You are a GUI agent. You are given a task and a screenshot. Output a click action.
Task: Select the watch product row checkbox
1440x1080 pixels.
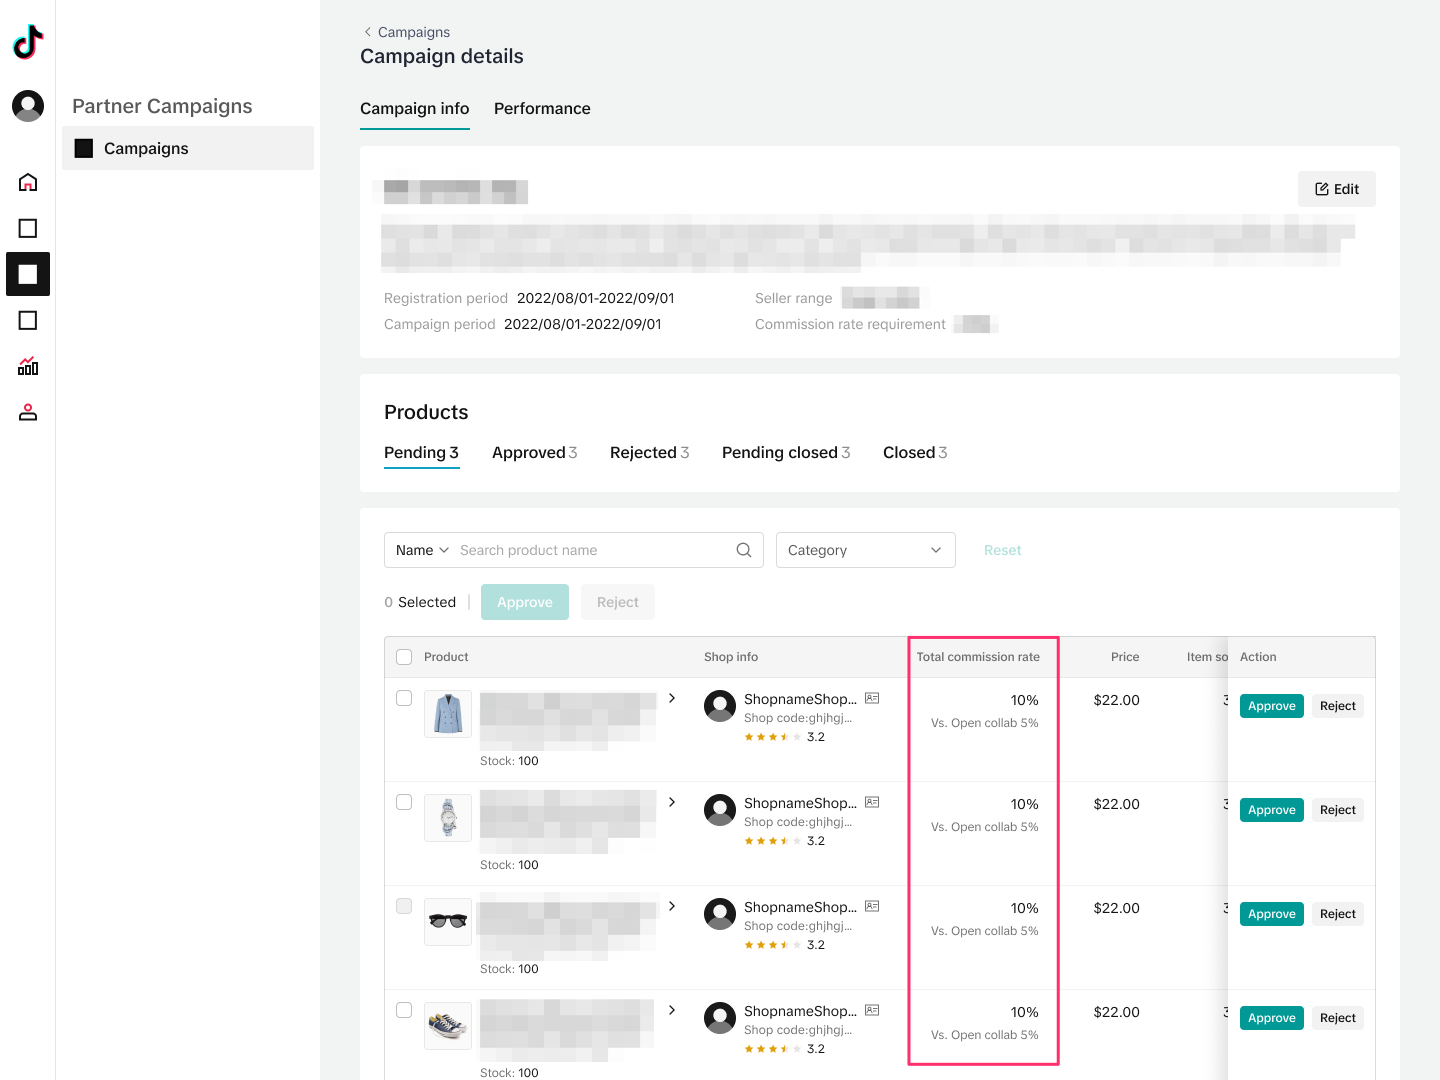pos(404,802)
